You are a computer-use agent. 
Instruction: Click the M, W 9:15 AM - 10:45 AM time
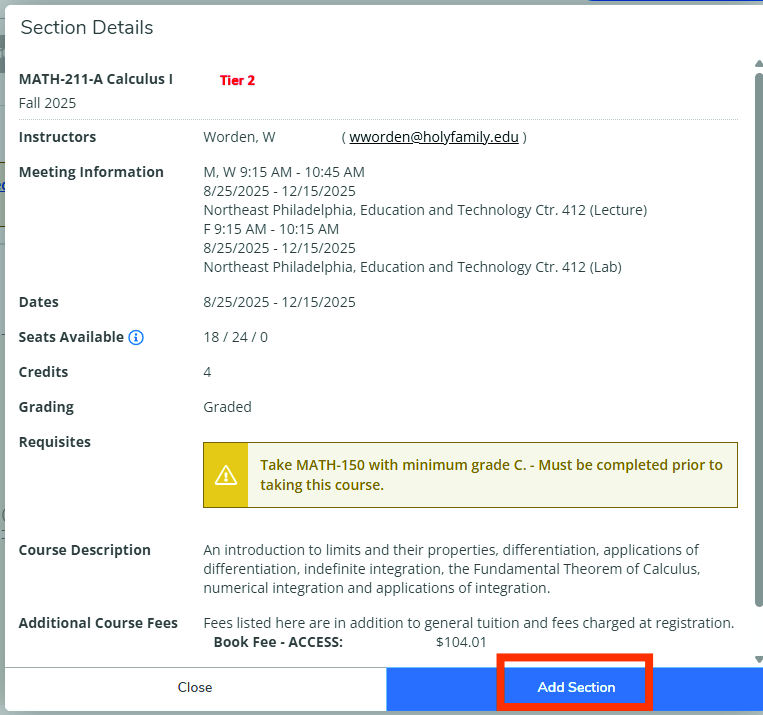pos(284,172)
